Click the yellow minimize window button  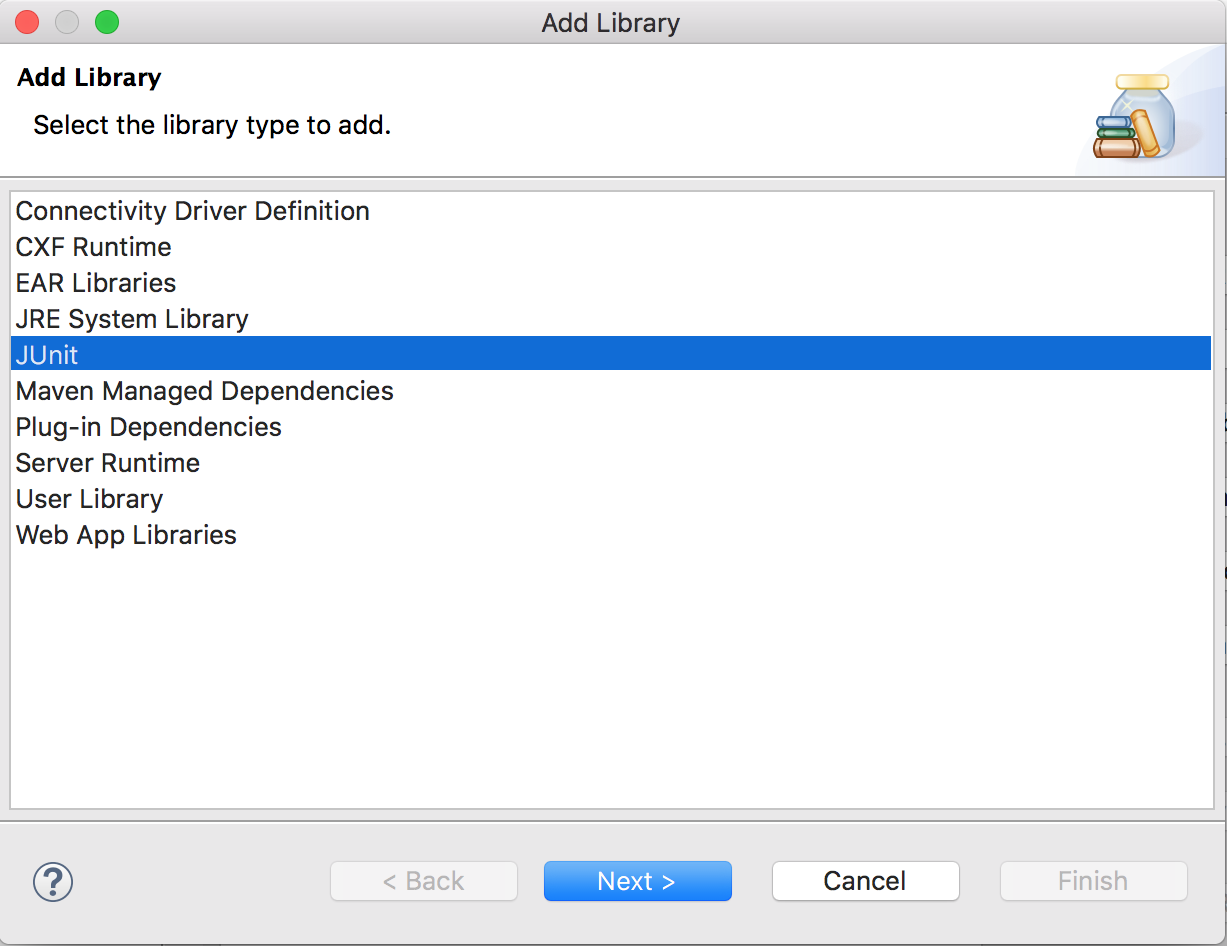[67, 22]
